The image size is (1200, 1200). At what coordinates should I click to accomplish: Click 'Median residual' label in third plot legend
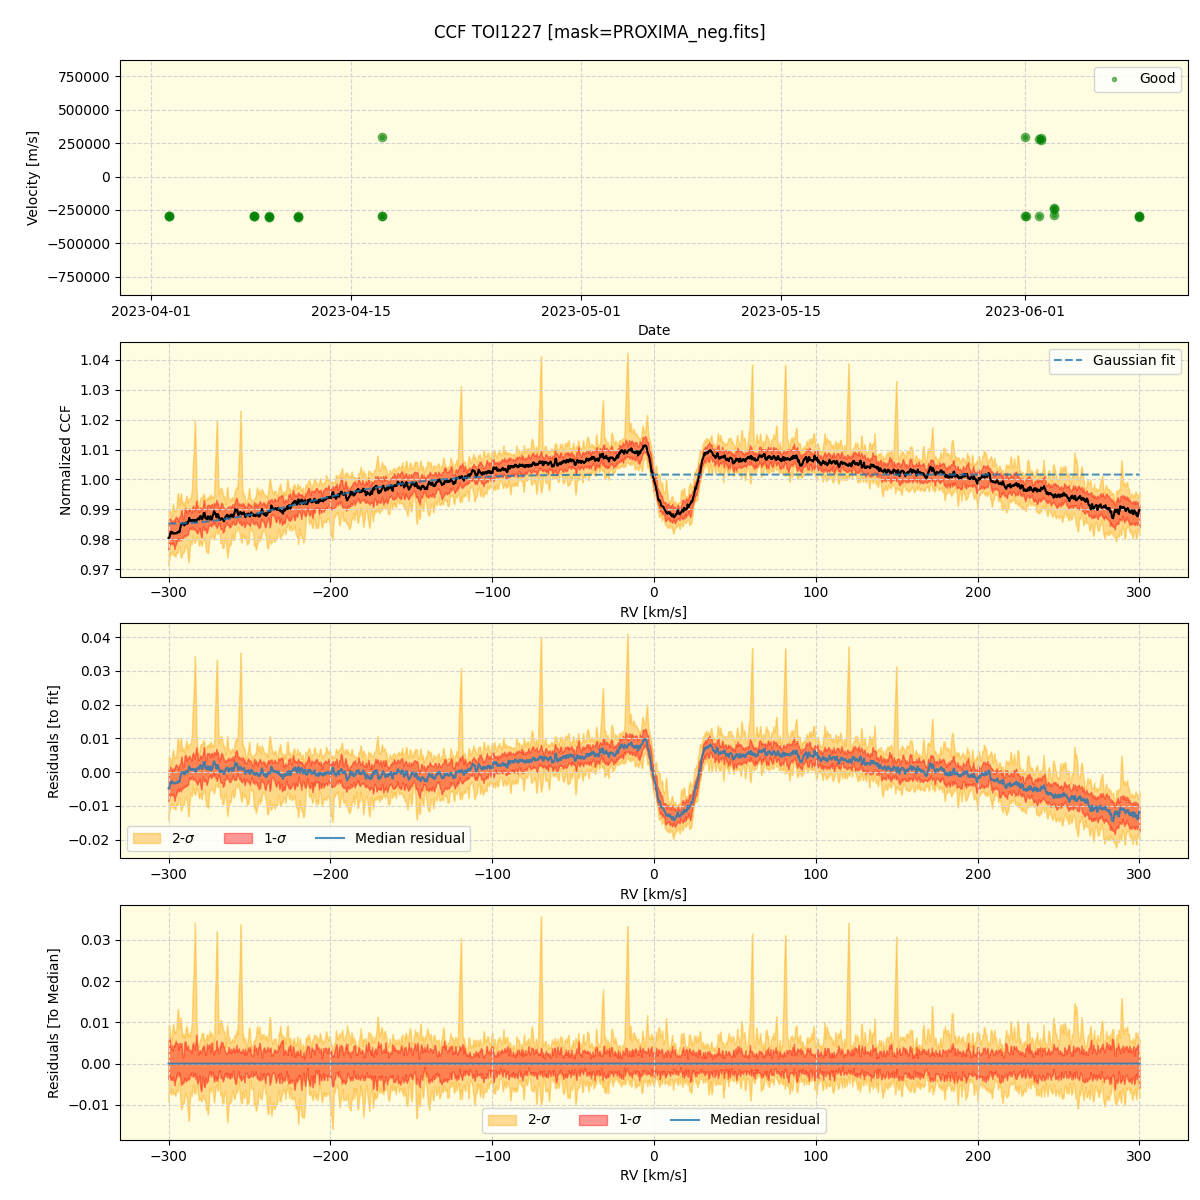click(410, 838)
